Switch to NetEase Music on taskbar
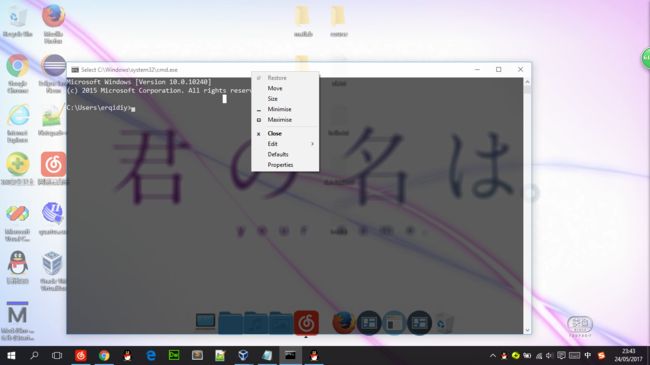The width and height of the screenshot is (650, 365). (81, 355)
